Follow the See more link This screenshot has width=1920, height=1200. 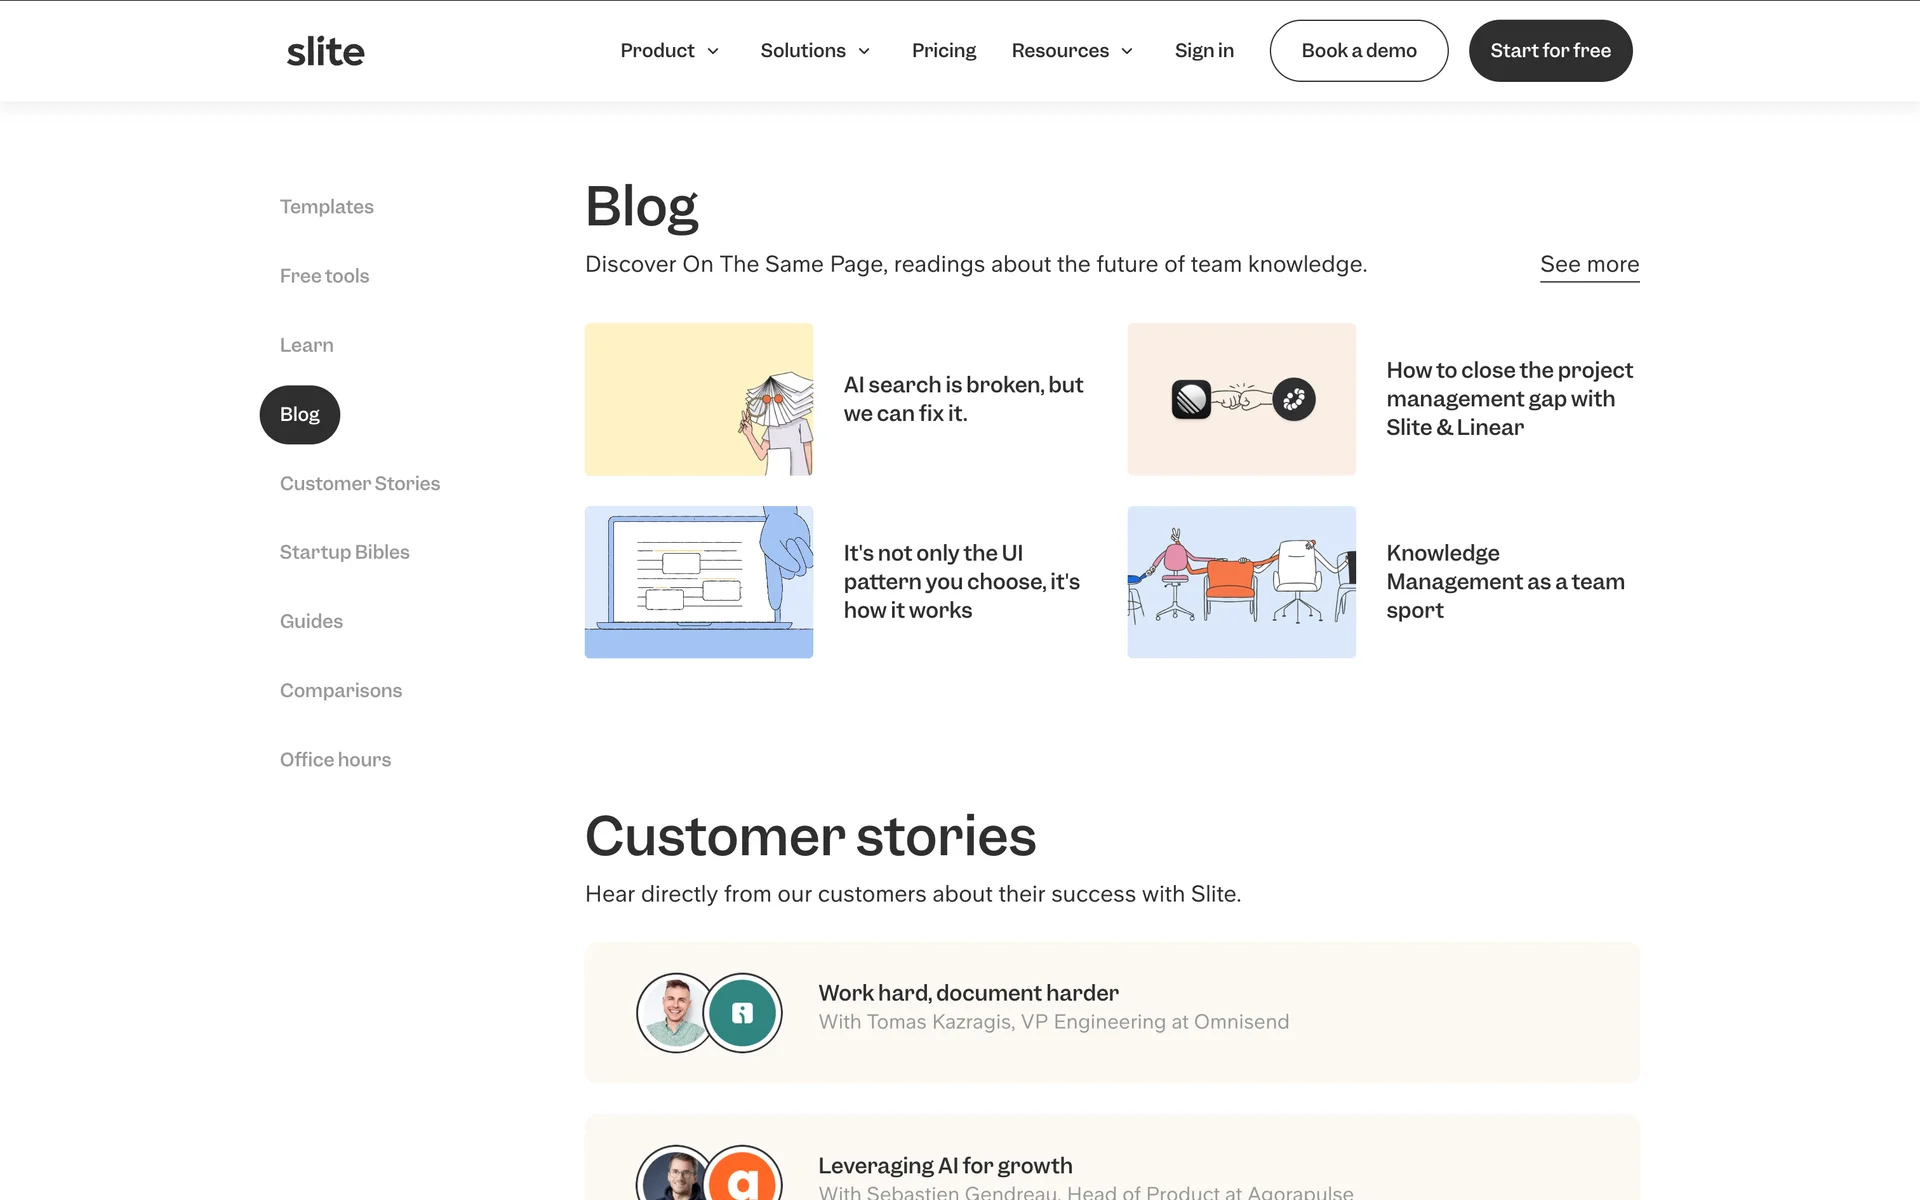tap(1589, 265)
